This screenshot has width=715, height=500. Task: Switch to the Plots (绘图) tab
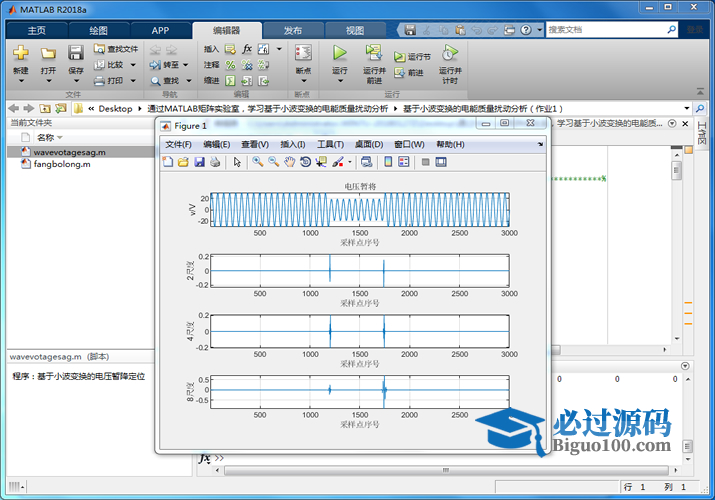[98, 31]
